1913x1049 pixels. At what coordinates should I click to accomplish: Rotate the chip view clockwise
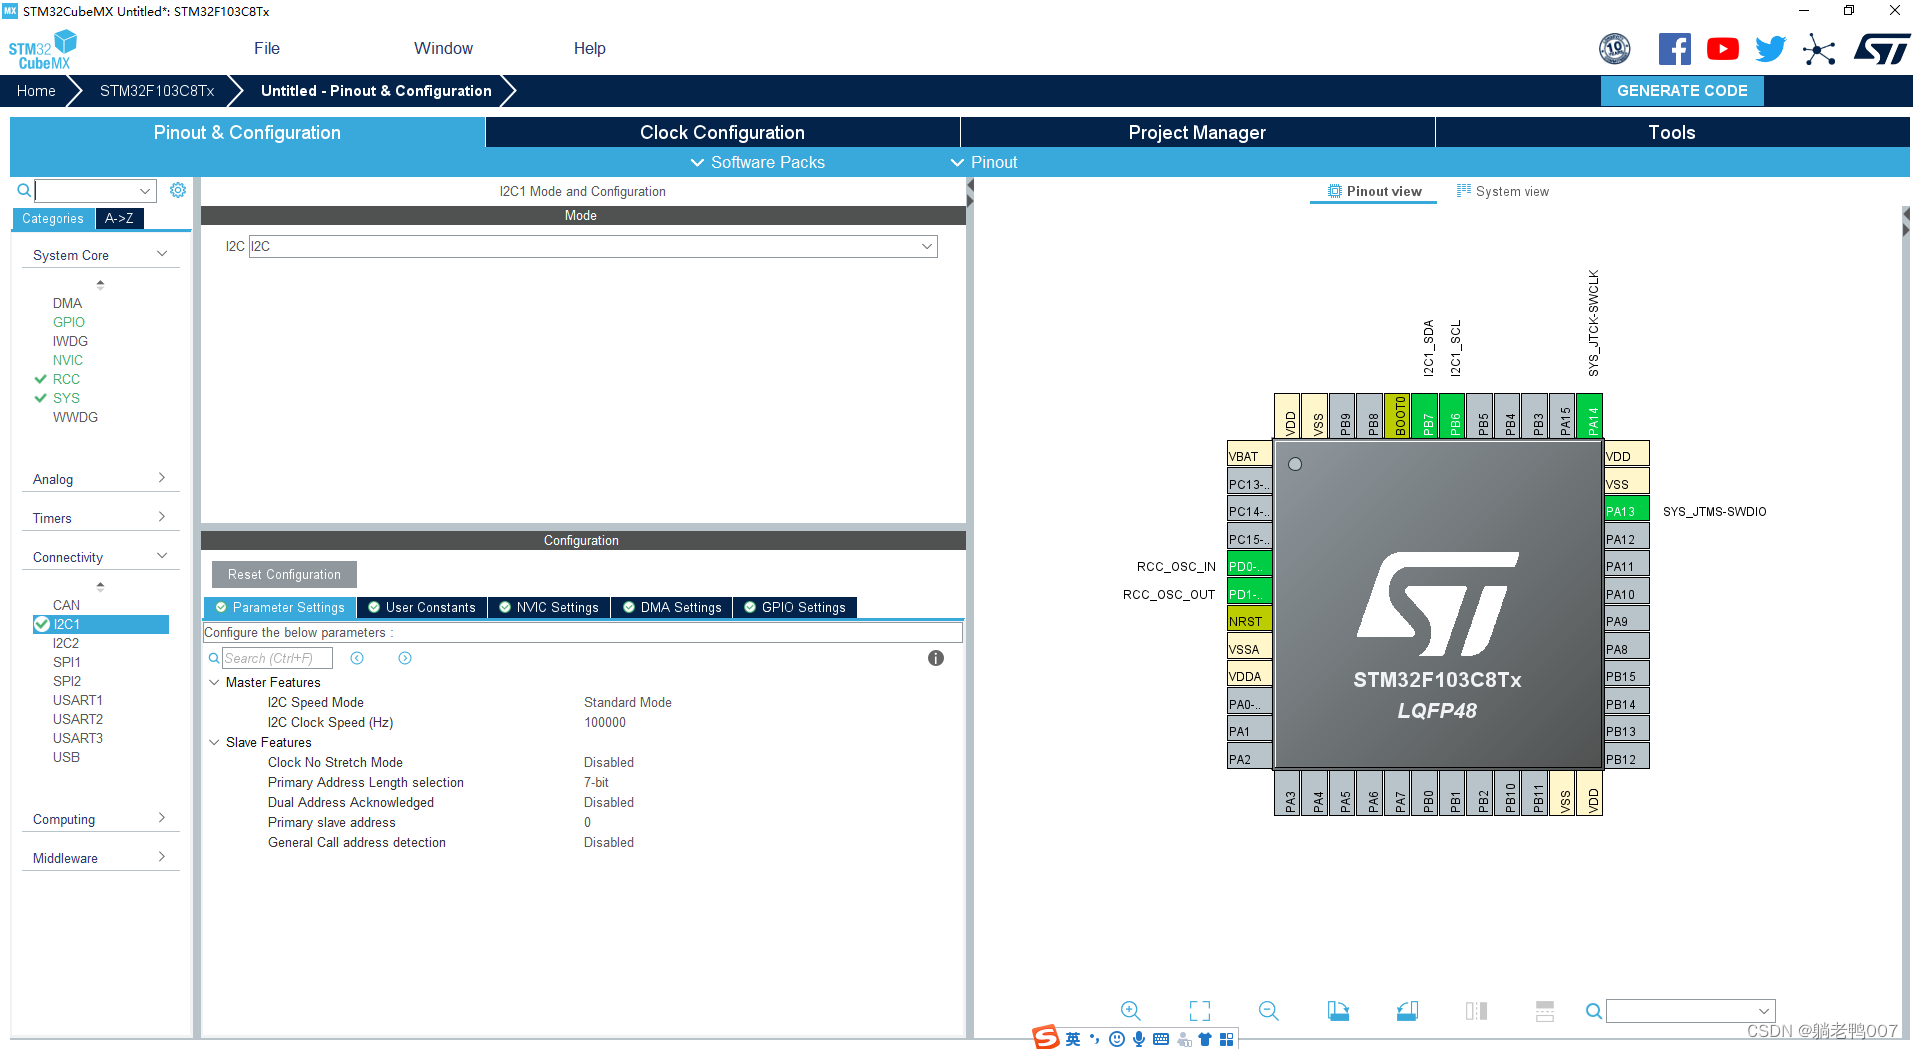(1338, 1011)
